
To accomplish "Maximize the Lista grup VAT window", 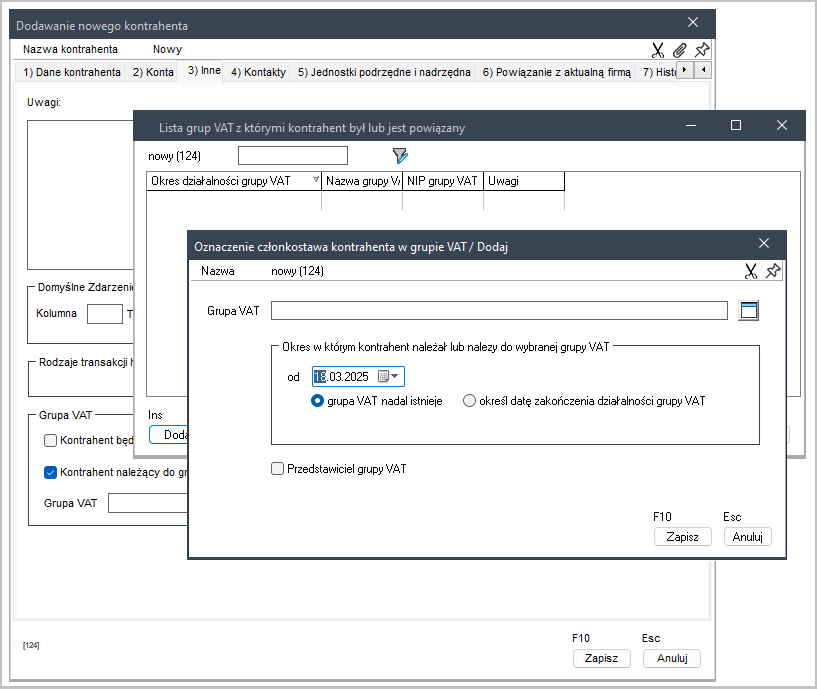I will tap(736, 125).
